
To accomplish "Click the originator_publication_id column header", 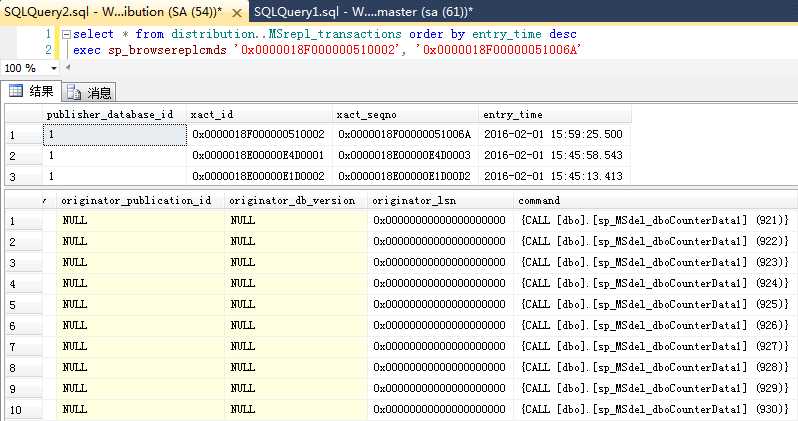I will coord(140,201).
